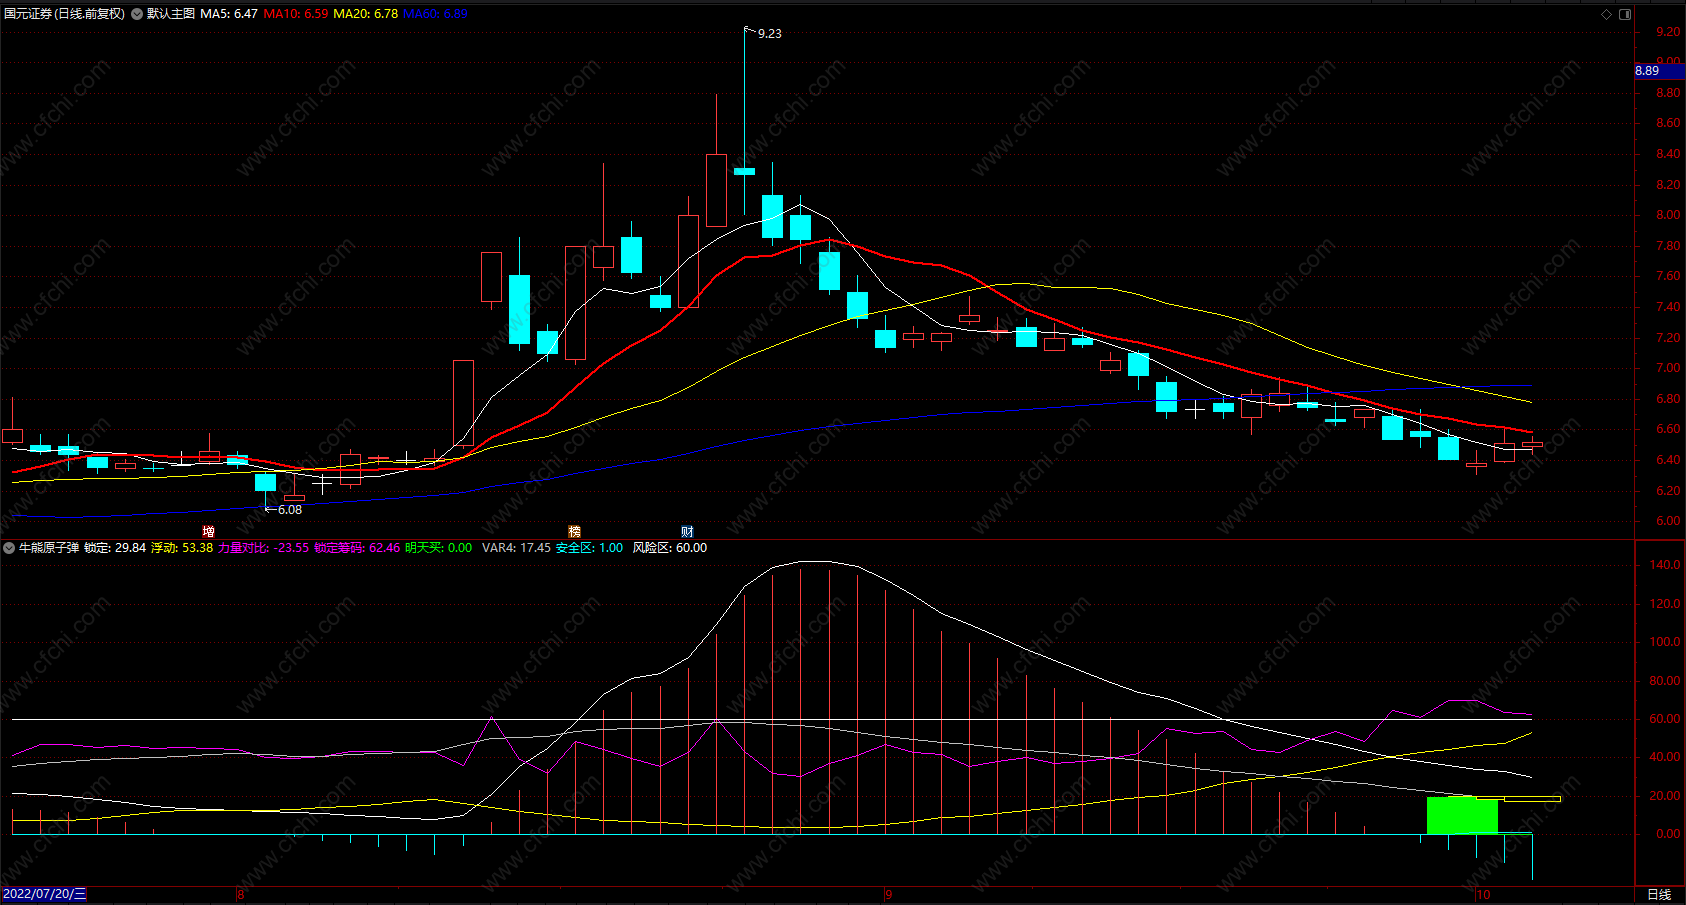Select the MA10: 6.59 readout
1686x905 pixels.
[x=296, y=14]
